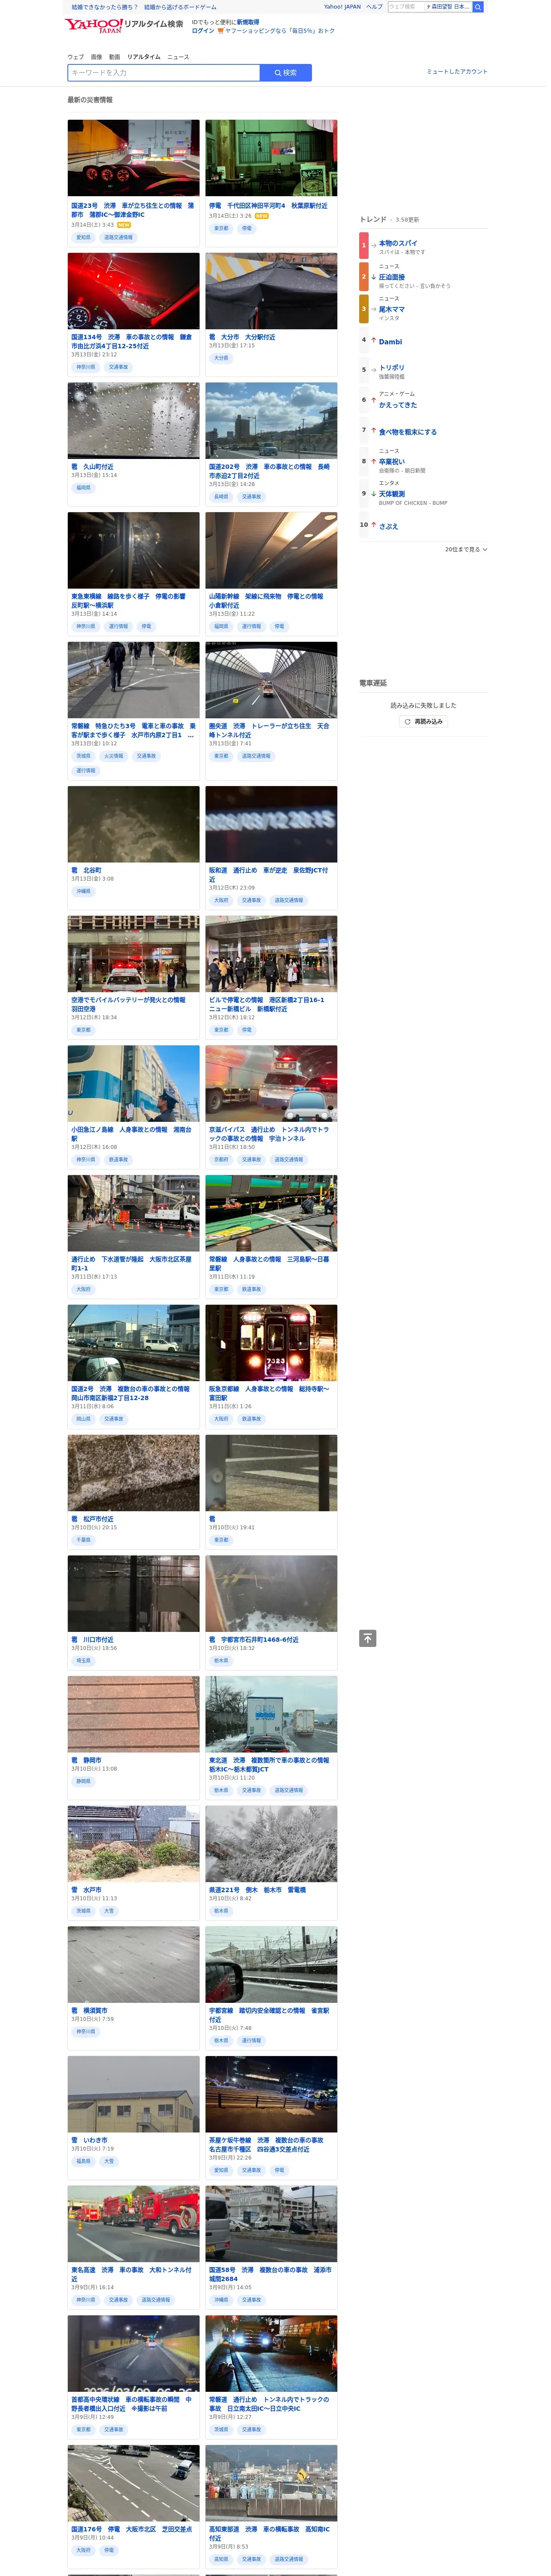
Task: Click 火災情報 tag under 常磐線 ひたち card
Action: [115, 757]
